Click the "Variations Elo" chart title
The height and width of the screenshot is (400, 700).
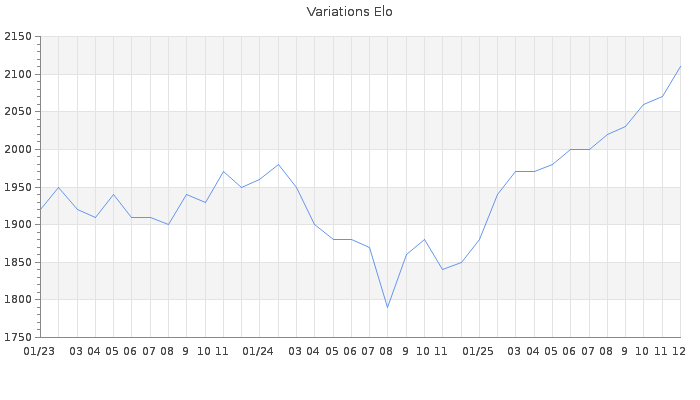coord(349,12)
